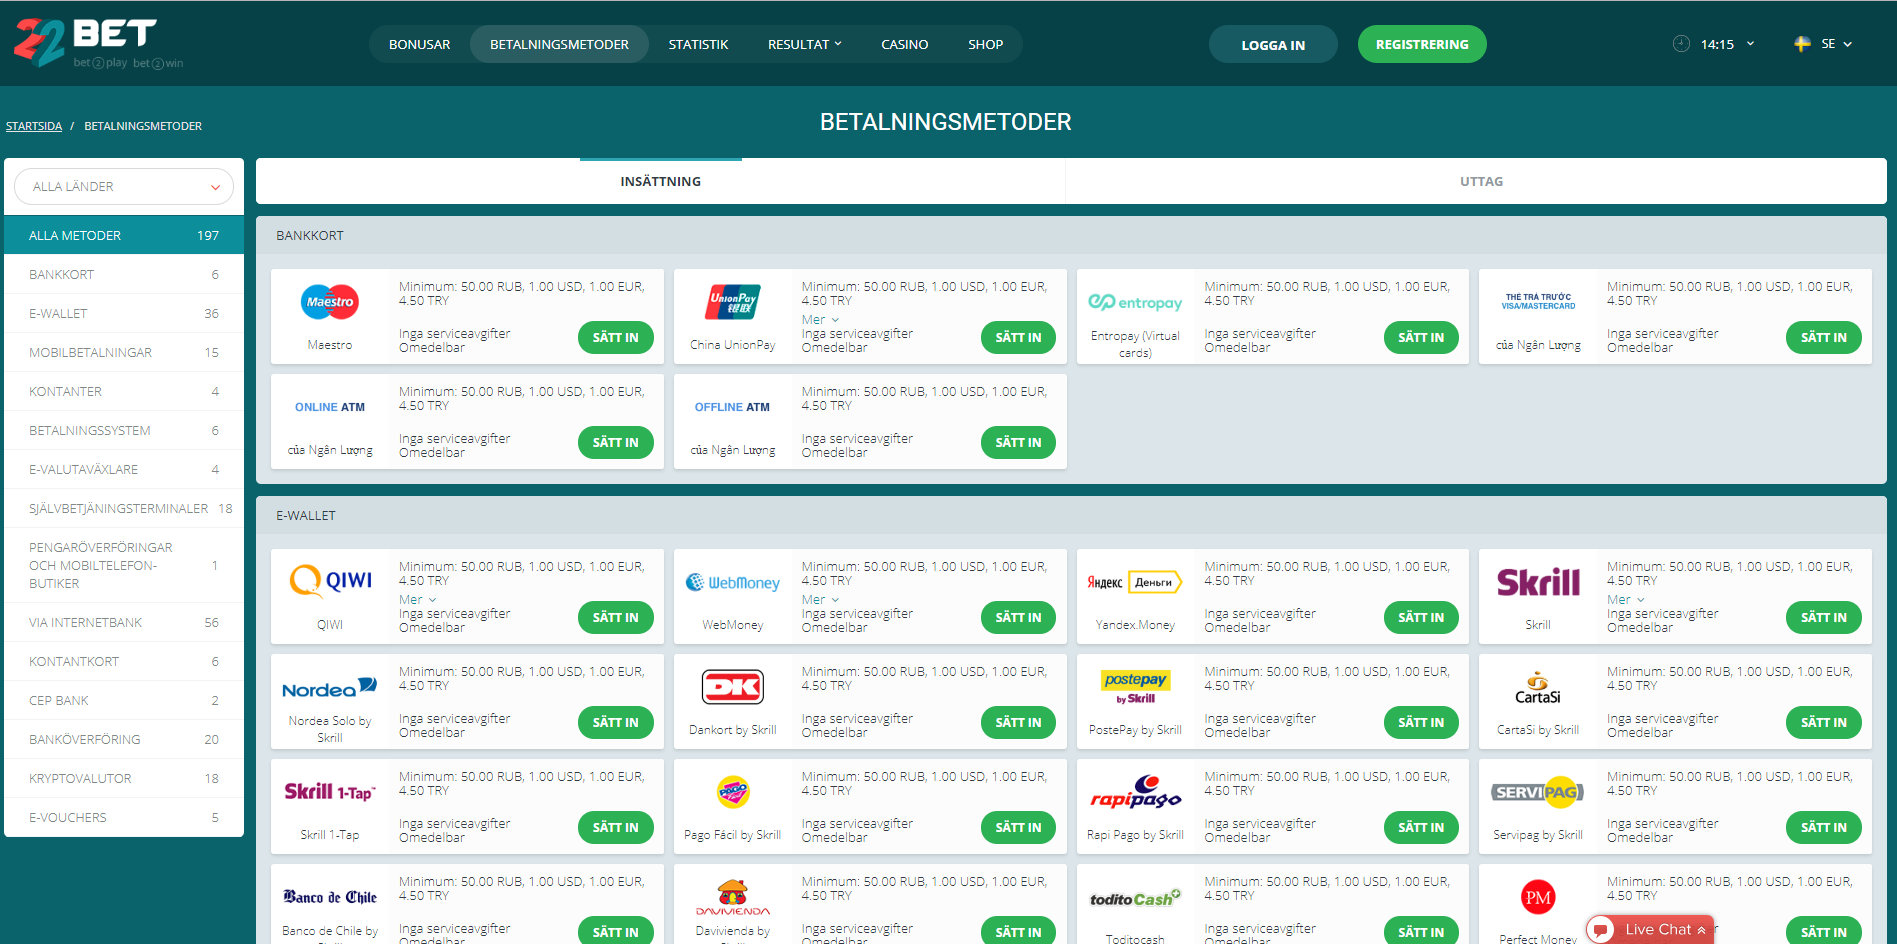The width and height of the screenshot is (1897, 944).
Task: Select Cep Bank category in sidebar
Action: [124, 700]
